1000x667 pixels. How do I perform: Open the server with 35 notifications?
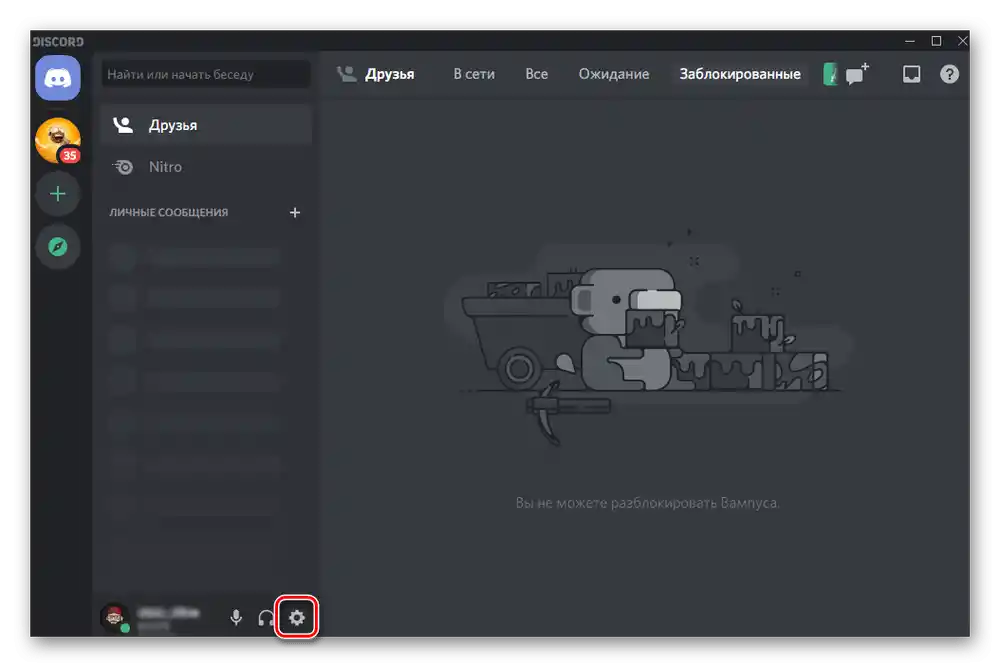(x=58, y=140)
